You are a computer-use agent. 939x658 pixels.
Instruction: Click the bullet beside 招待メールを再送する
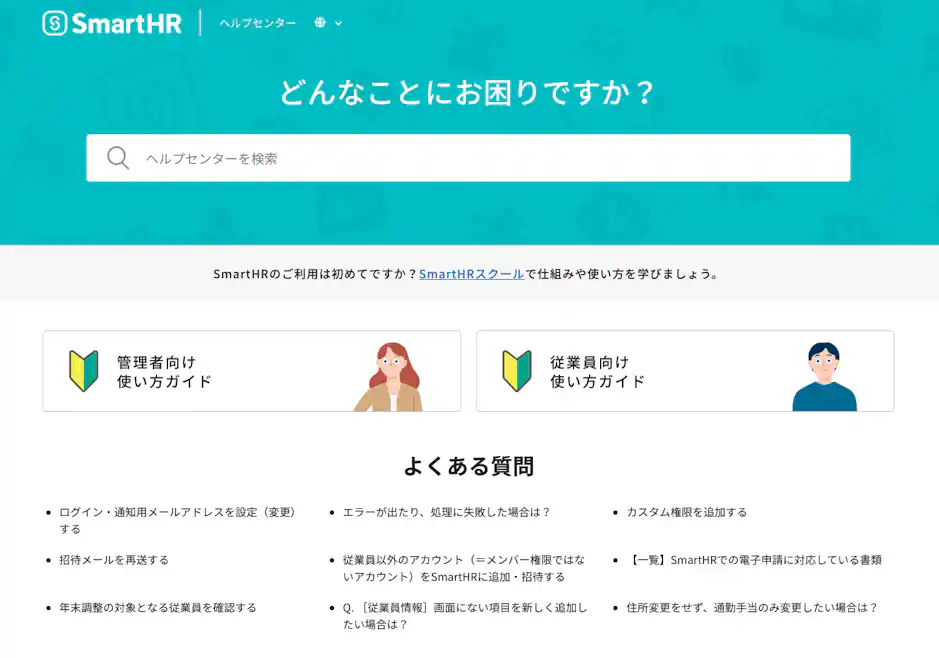point(48,561)
